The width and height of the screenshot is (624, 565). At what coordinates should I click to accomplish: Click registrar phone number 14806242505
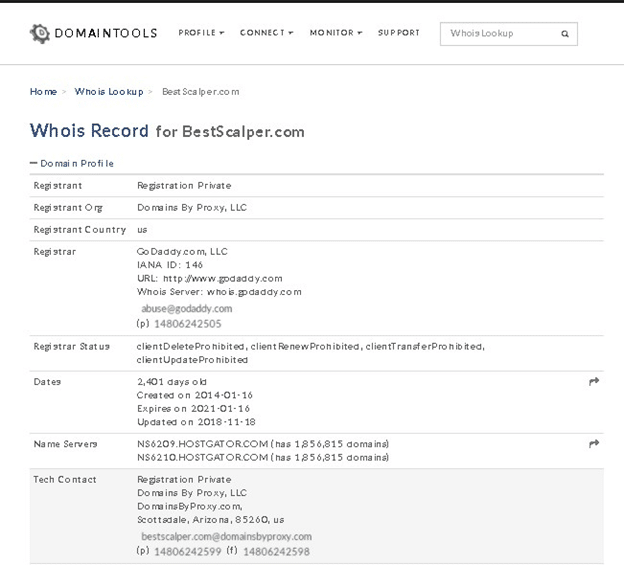pos(187,324)
